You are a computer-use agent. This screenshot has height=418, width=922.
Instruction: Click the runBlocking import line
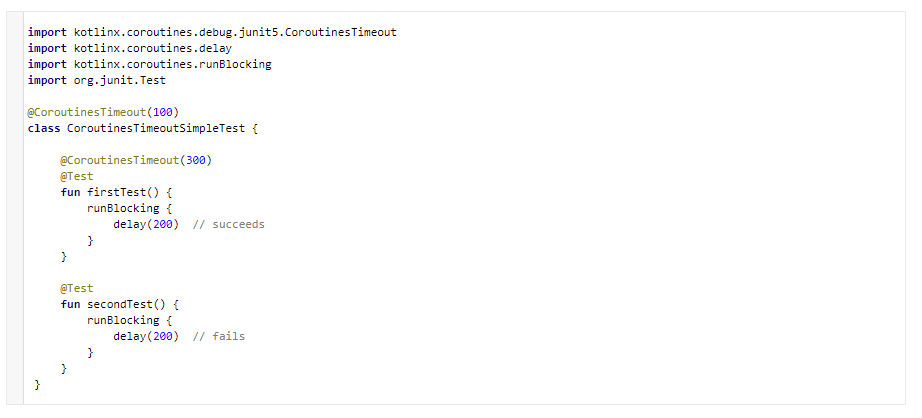(149, 64)
